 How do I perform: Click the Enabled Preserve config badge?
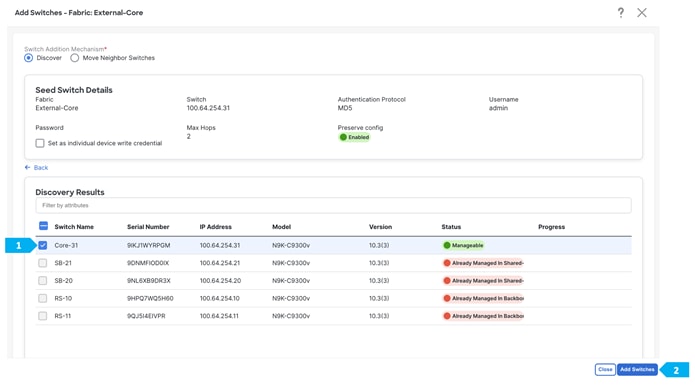tap(354, 137)
